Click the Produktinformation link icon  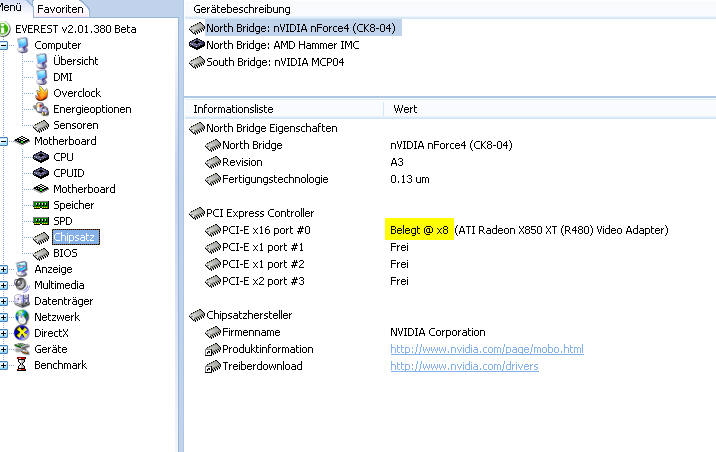(x=213, y=350)
